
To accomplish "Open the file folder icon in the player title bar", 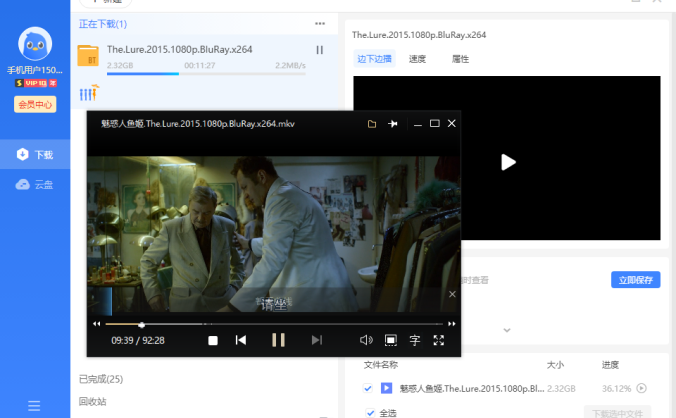I will tap(372, 124).
